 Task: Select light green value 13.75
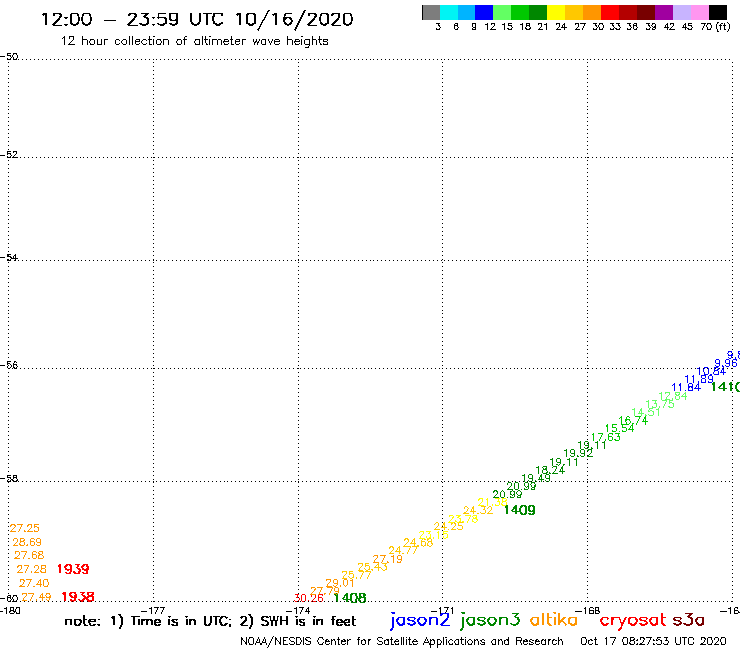click(660, 404)
